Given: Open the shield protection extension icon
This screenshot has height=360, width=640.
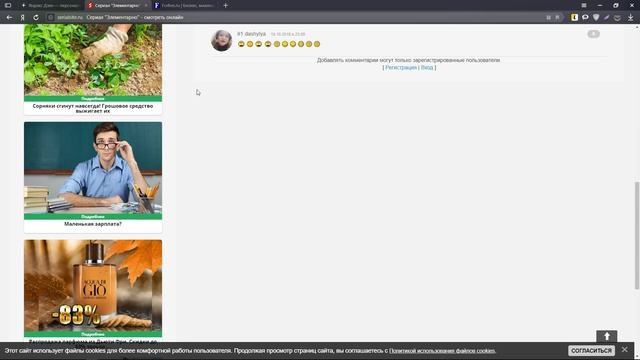Looking at the screenshot, I should pyautogui.click(x=596, y=17).
